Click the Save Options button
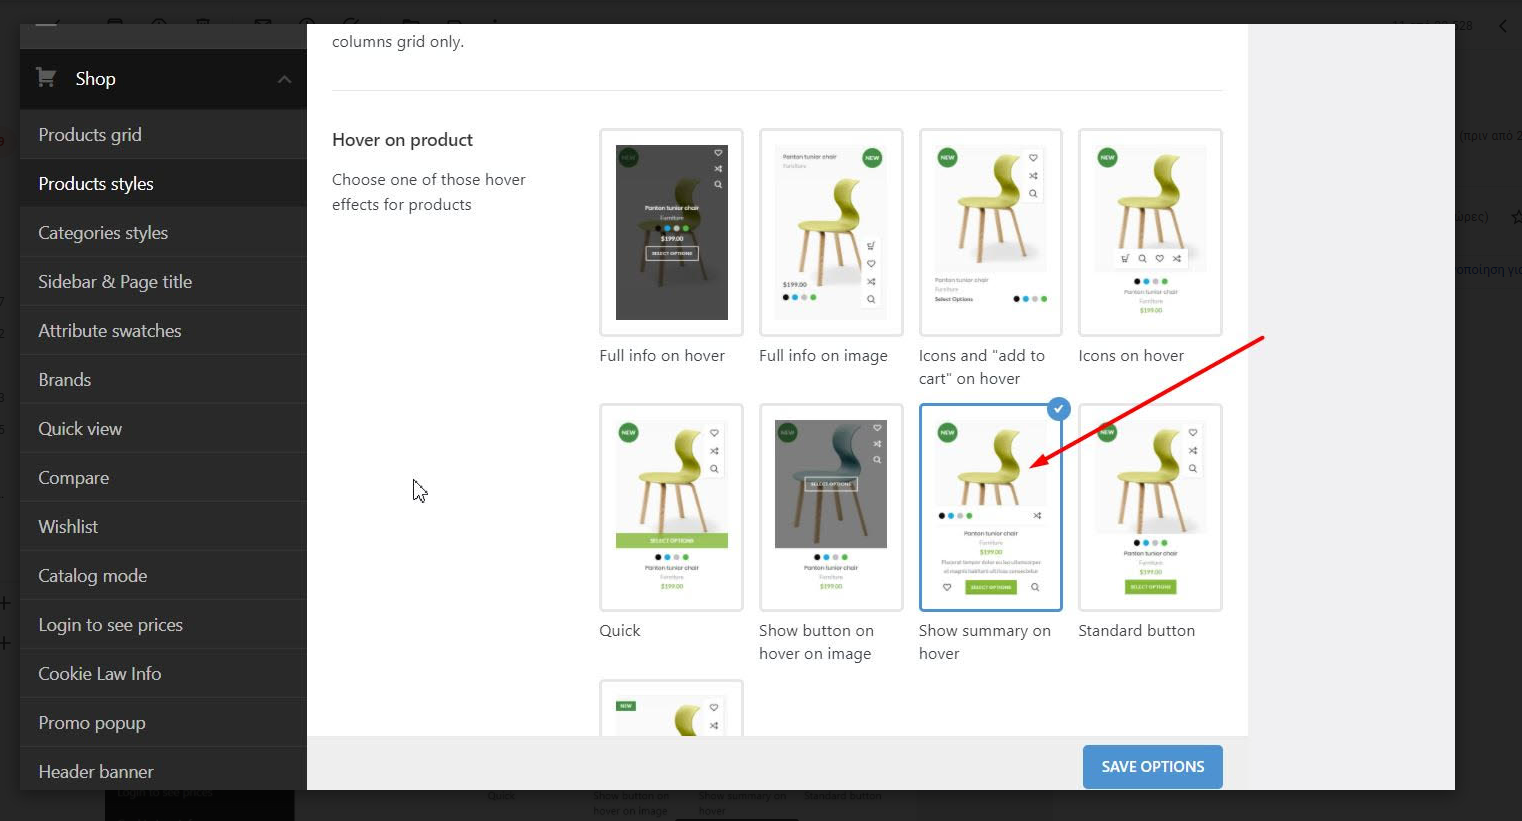 (x=1152, y=767)
